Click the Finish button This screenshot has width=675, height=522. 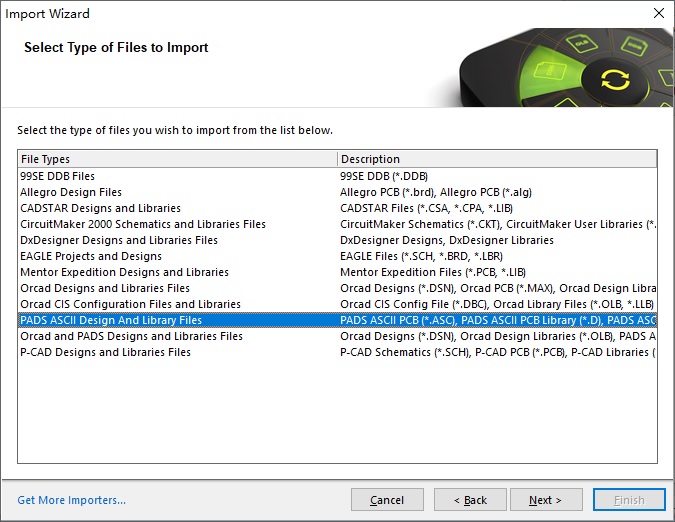click(629, 500)
